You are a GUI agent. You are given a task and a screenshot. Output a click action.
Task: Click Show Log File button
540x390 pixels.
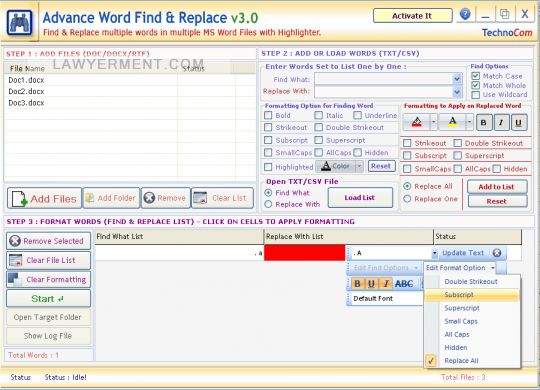(x=49, y=336)
